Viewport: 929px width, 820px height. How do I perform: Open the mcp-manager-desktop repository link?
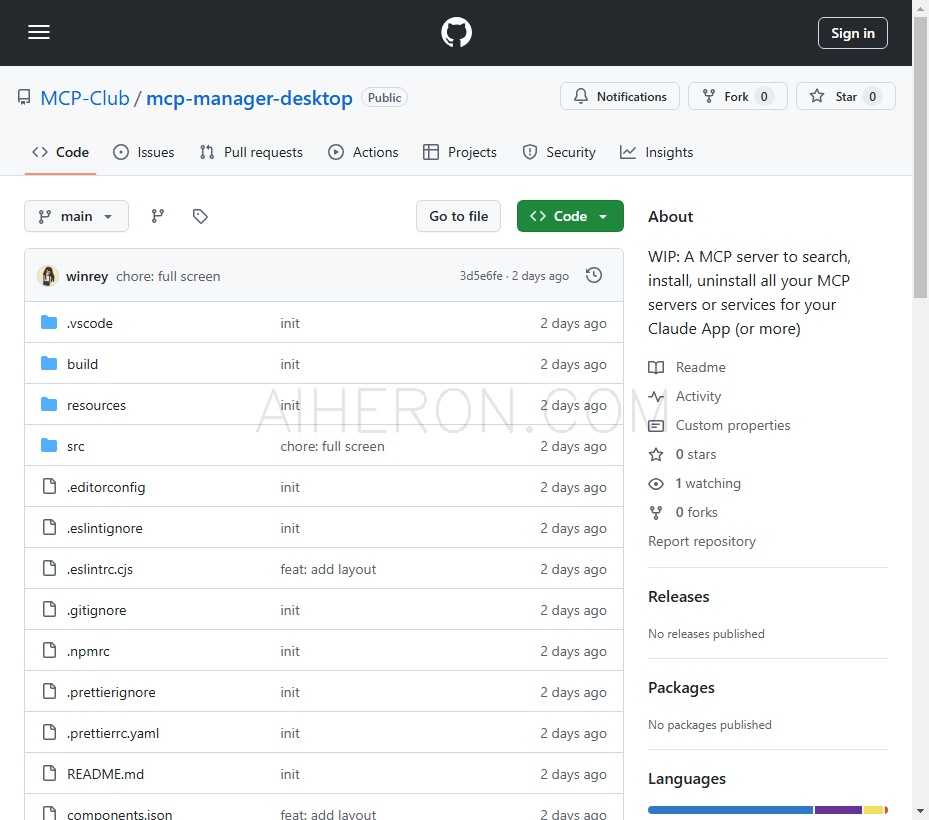249,98
